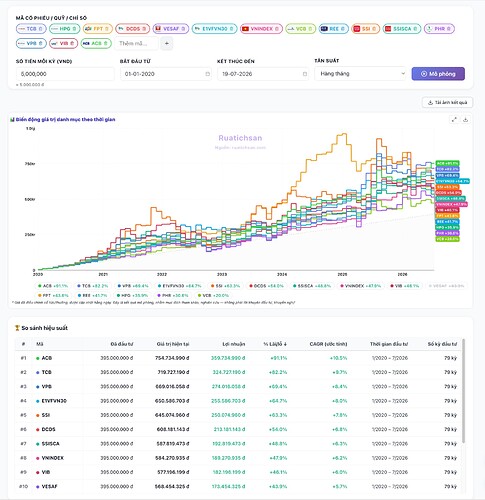Click the VNINDEX ticker chip label
Viewport: 485px width, 500px height.
262,29
